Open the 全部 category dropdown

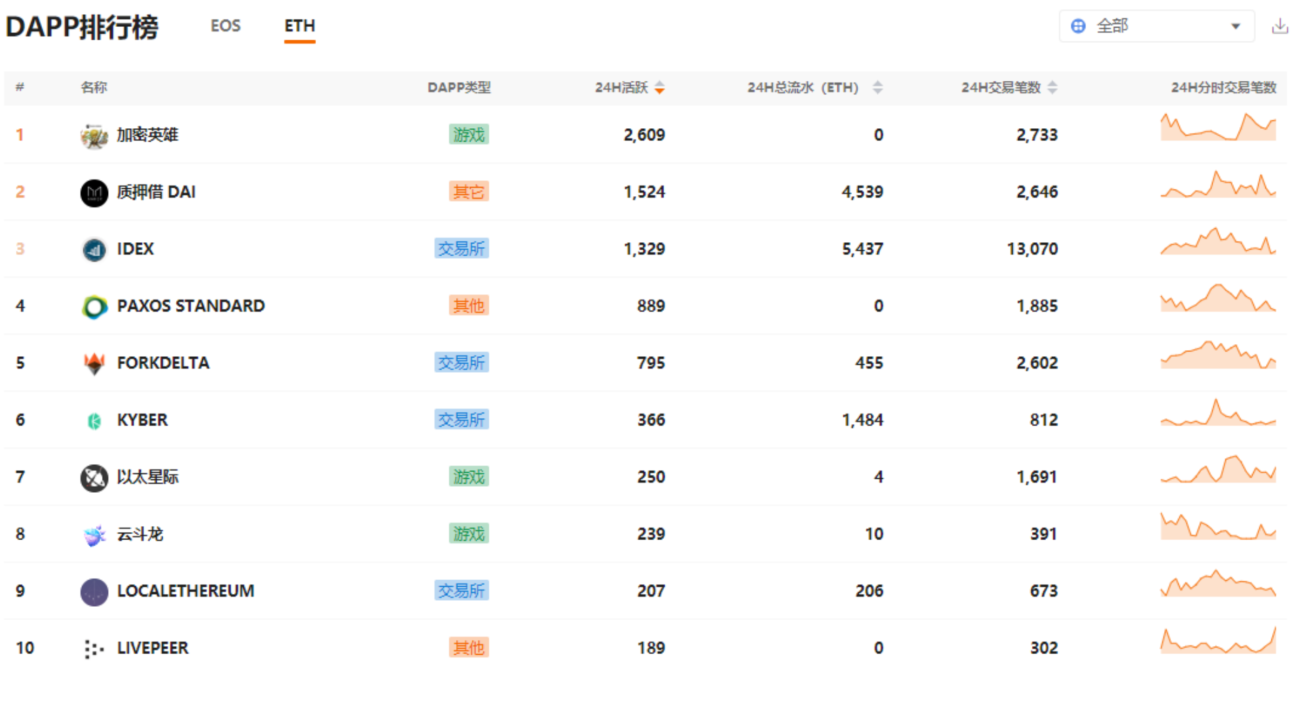(1156, 26)
